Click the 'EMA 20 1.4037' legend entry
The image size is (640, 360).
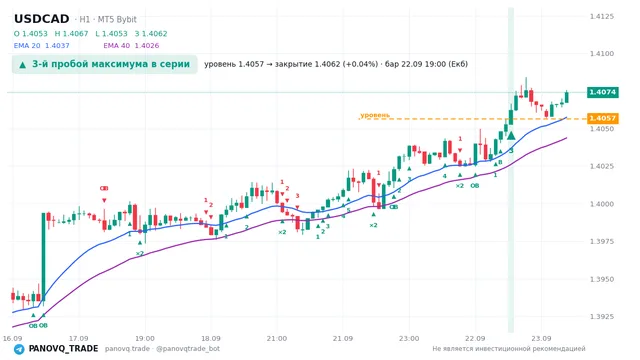point(42,46)
